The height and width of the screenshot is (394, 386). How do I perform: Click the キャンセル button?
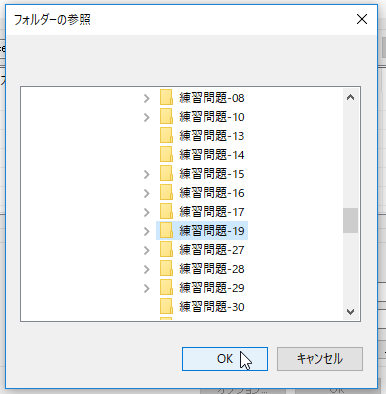click(320, 359)
